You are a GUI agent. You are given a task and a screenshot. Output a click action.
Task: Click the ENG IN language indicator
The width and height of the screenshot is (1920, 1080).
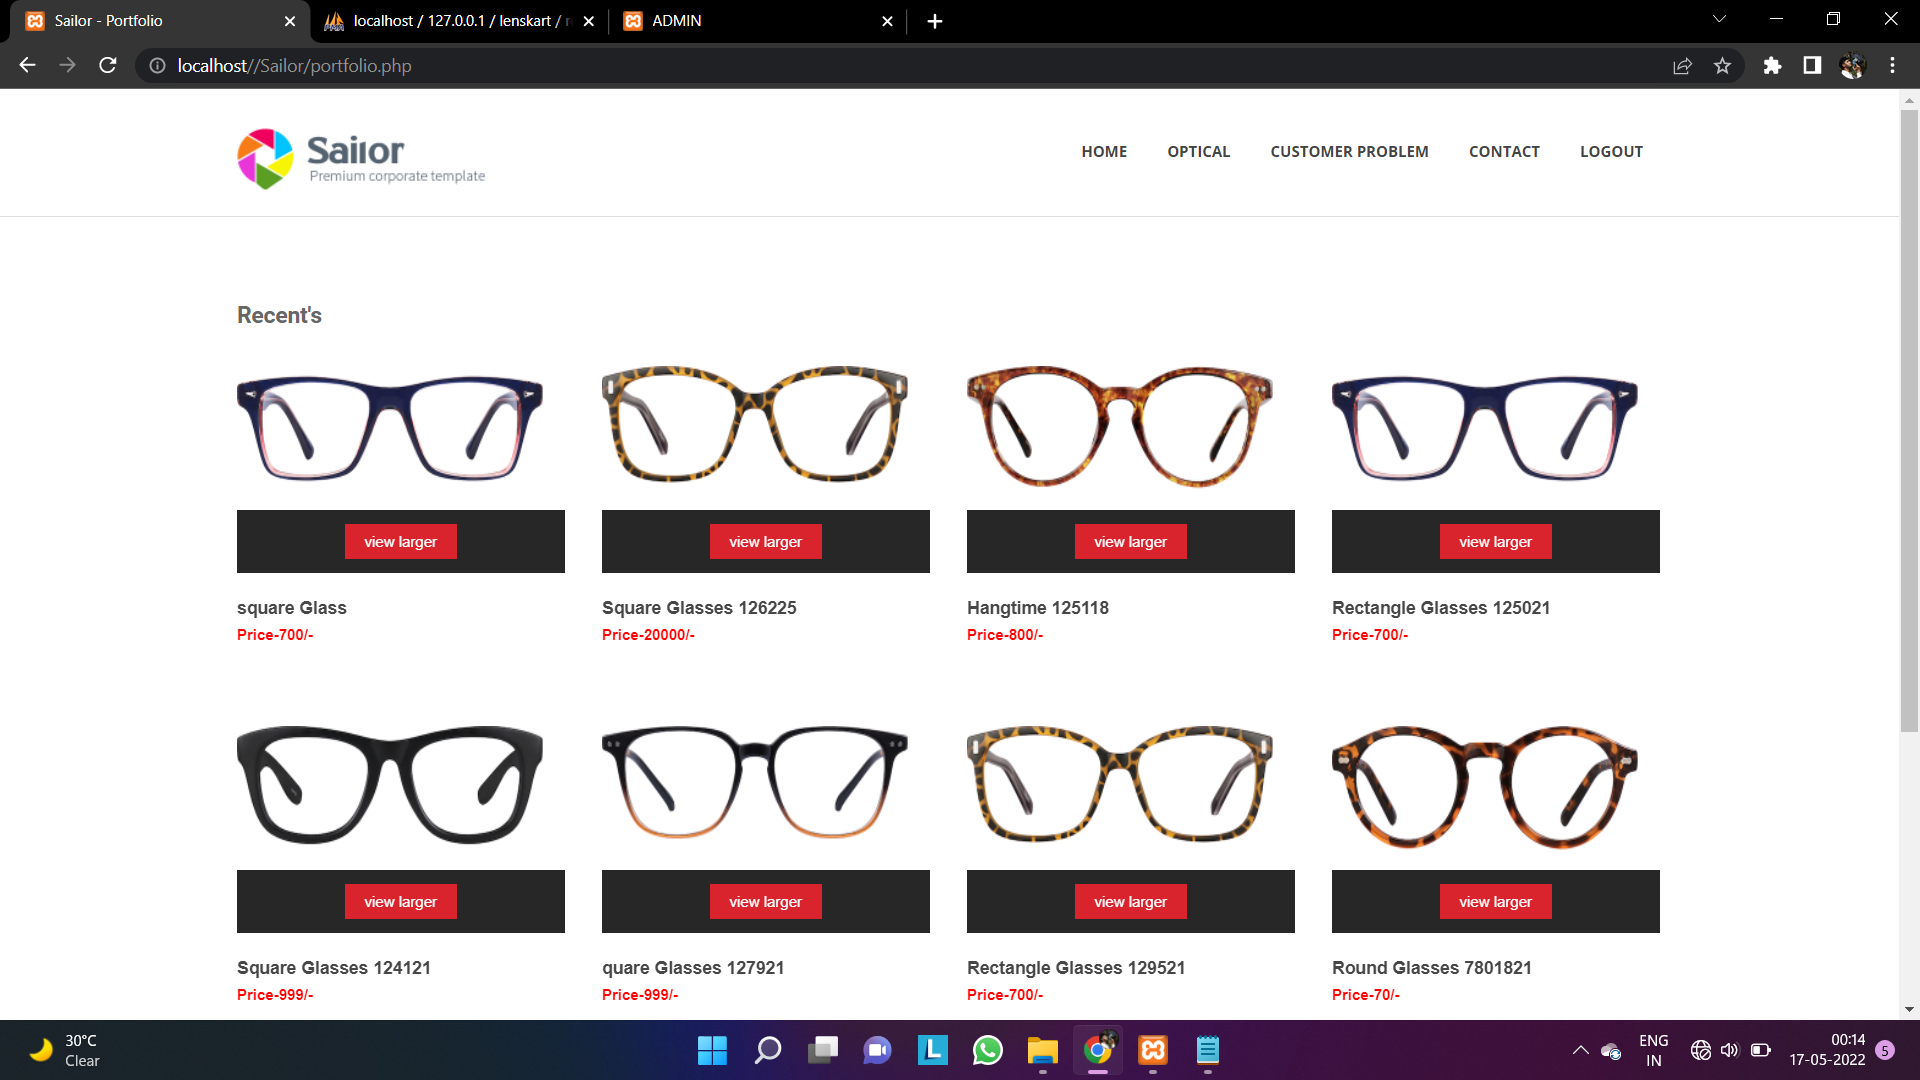point(1653,1050)
